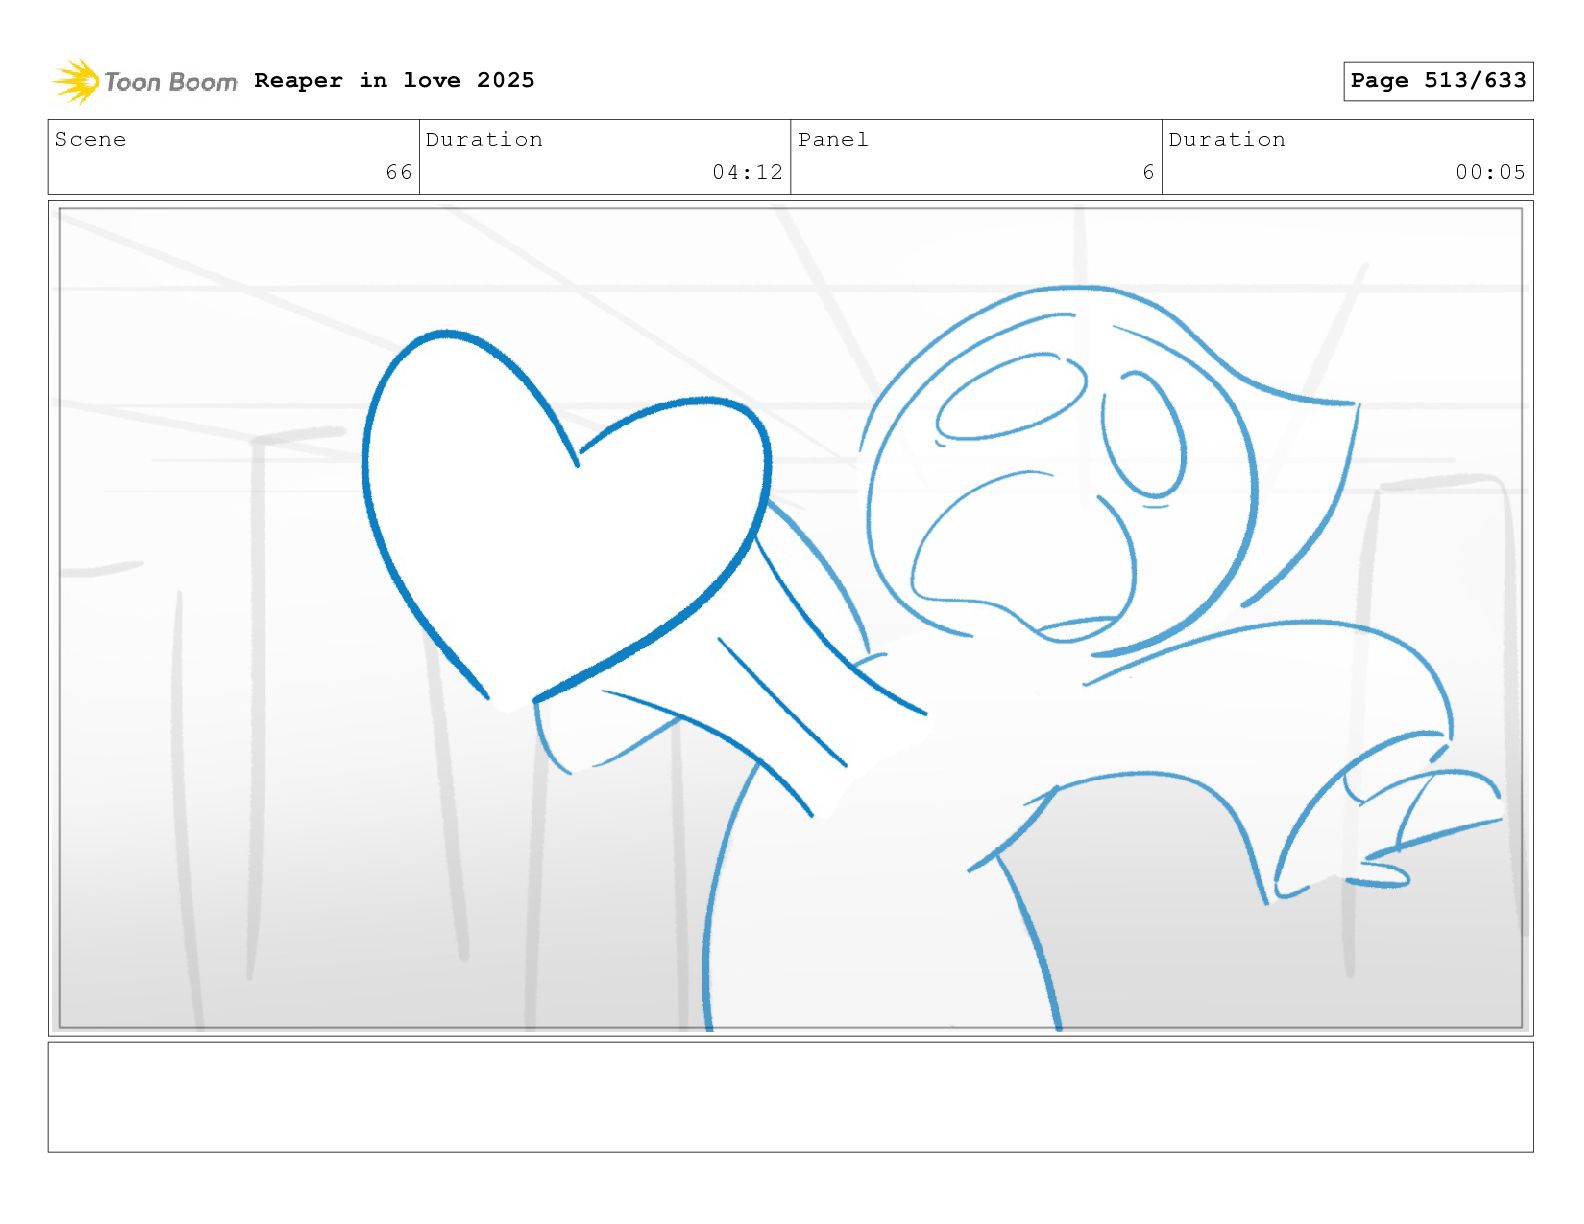Click the "Panel" header label
This screenshot has height=1224, width=1584.
[833, 139]
